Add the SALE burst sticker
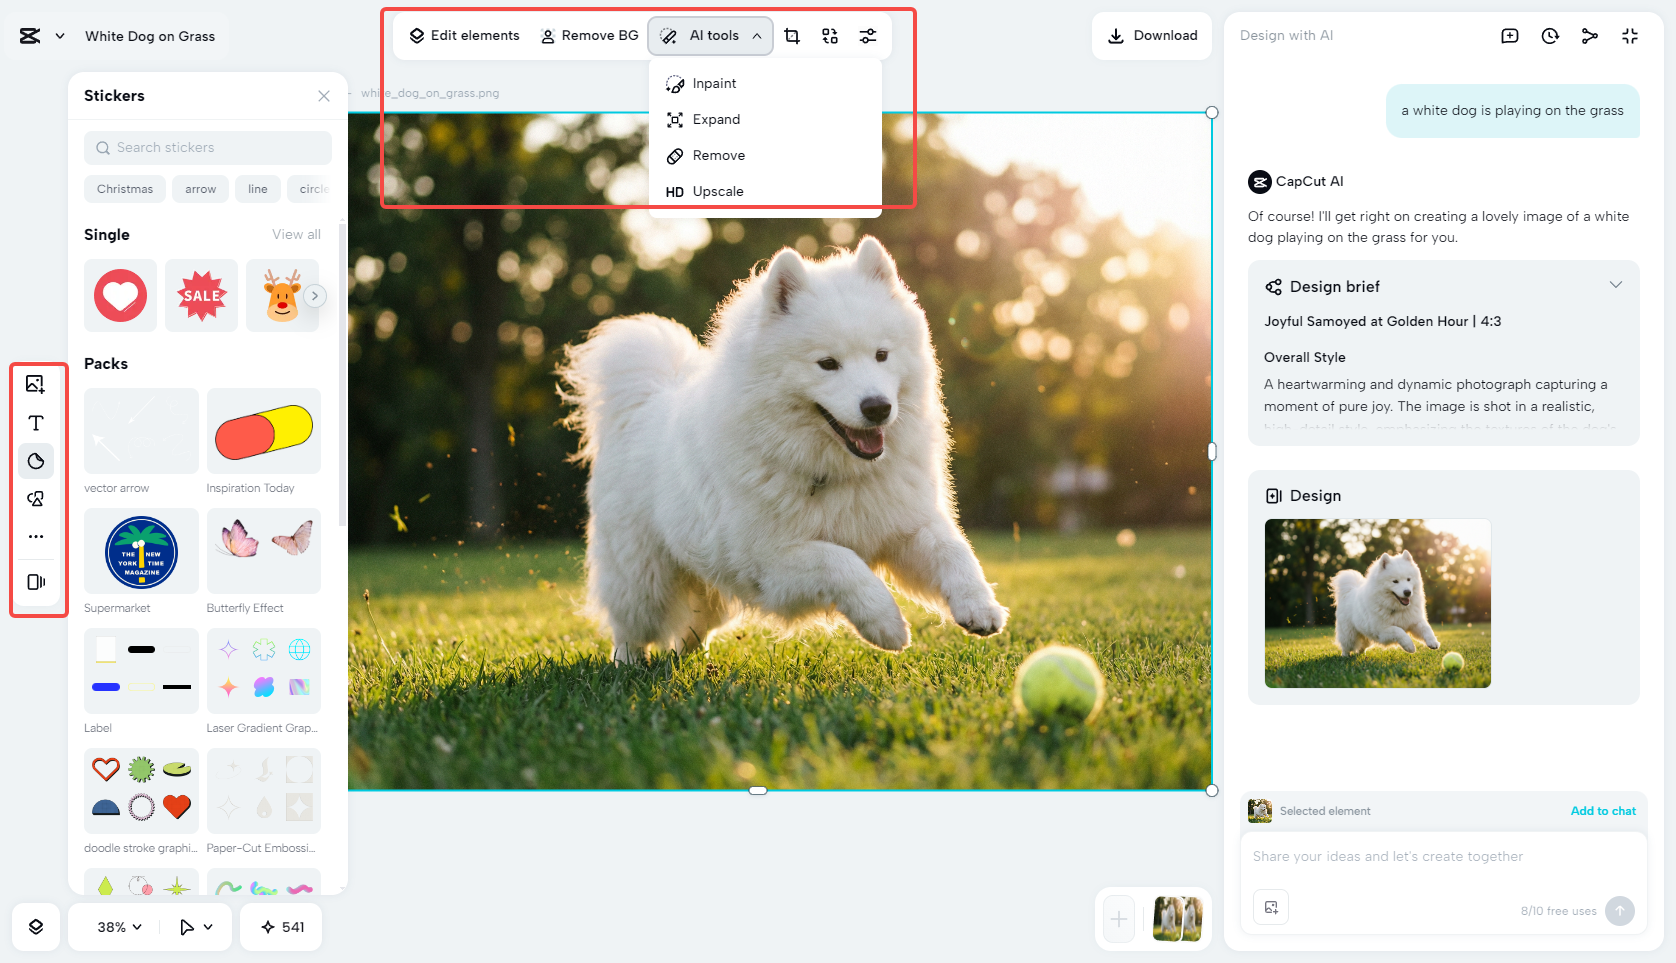 click(202, 296)
